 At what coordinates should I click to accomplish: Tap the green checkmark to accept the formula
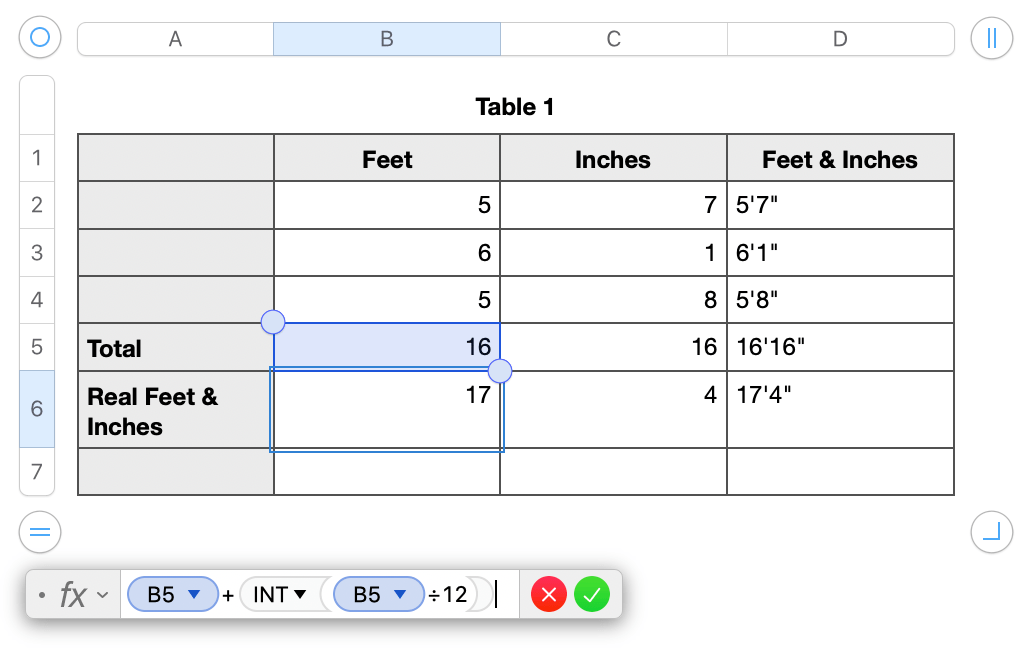pos(592,594)
